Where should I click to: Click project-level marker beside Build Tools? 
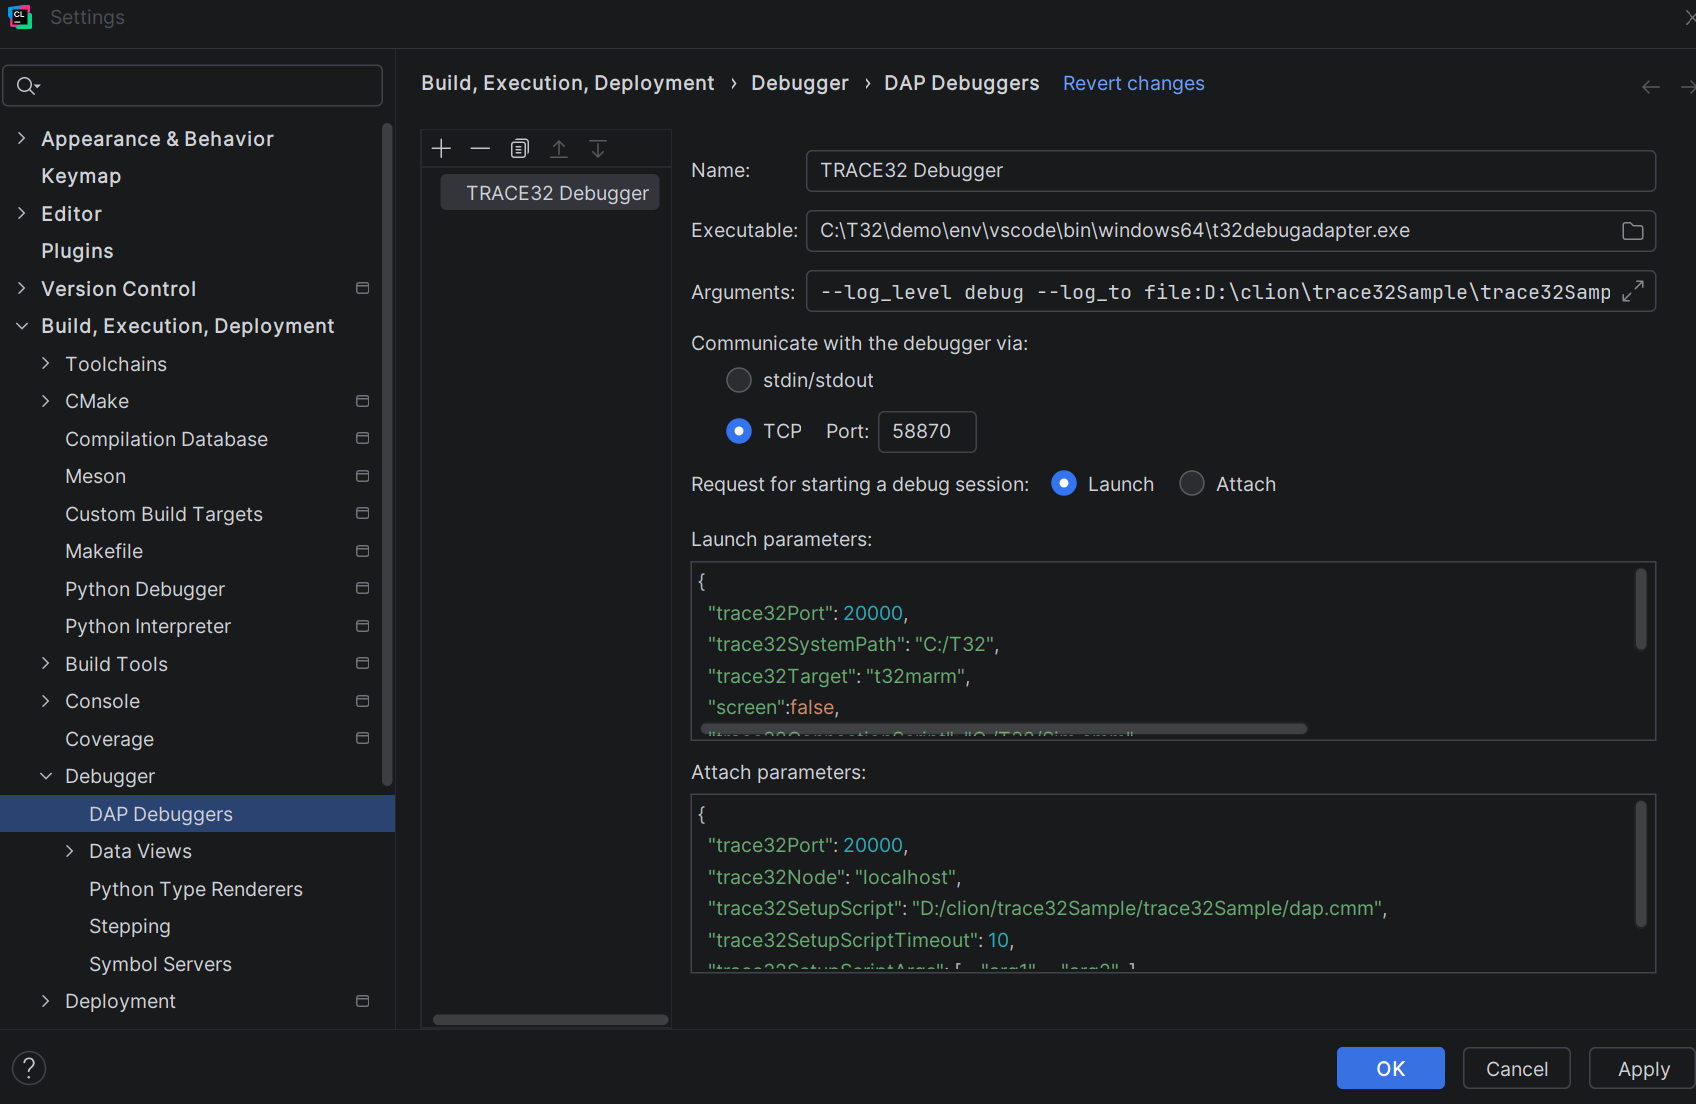click(362, 663)
